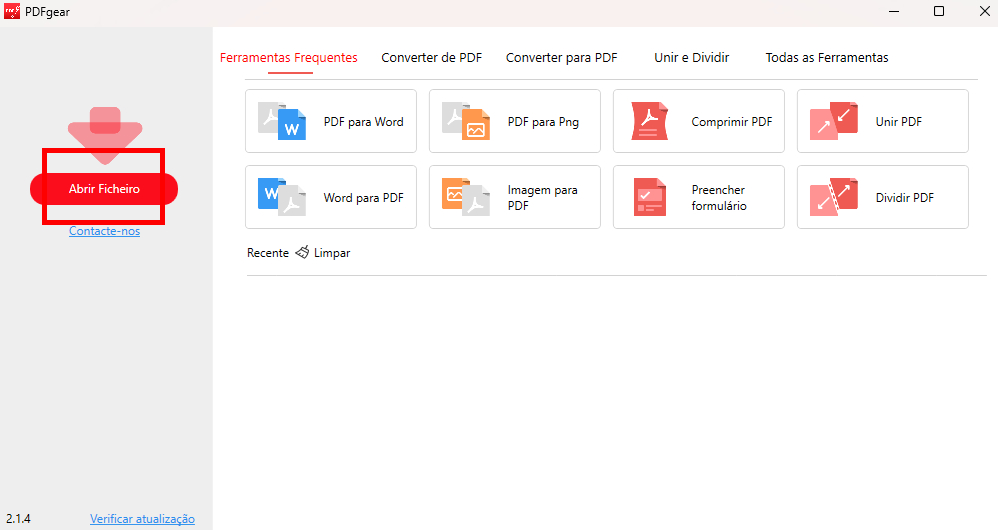Choose the Imagem para PDF label

tap(542, 197)
